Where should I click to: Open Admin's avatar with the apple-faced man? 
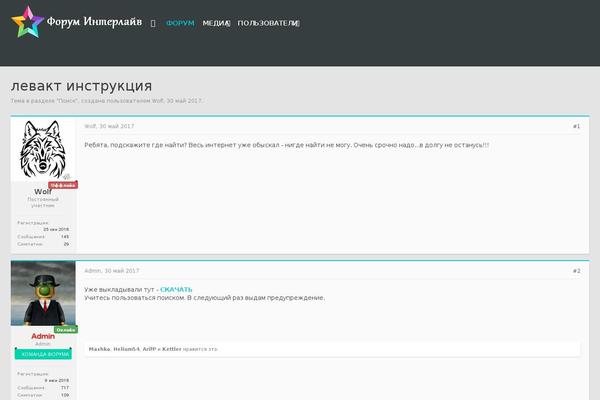pos(43,293)
